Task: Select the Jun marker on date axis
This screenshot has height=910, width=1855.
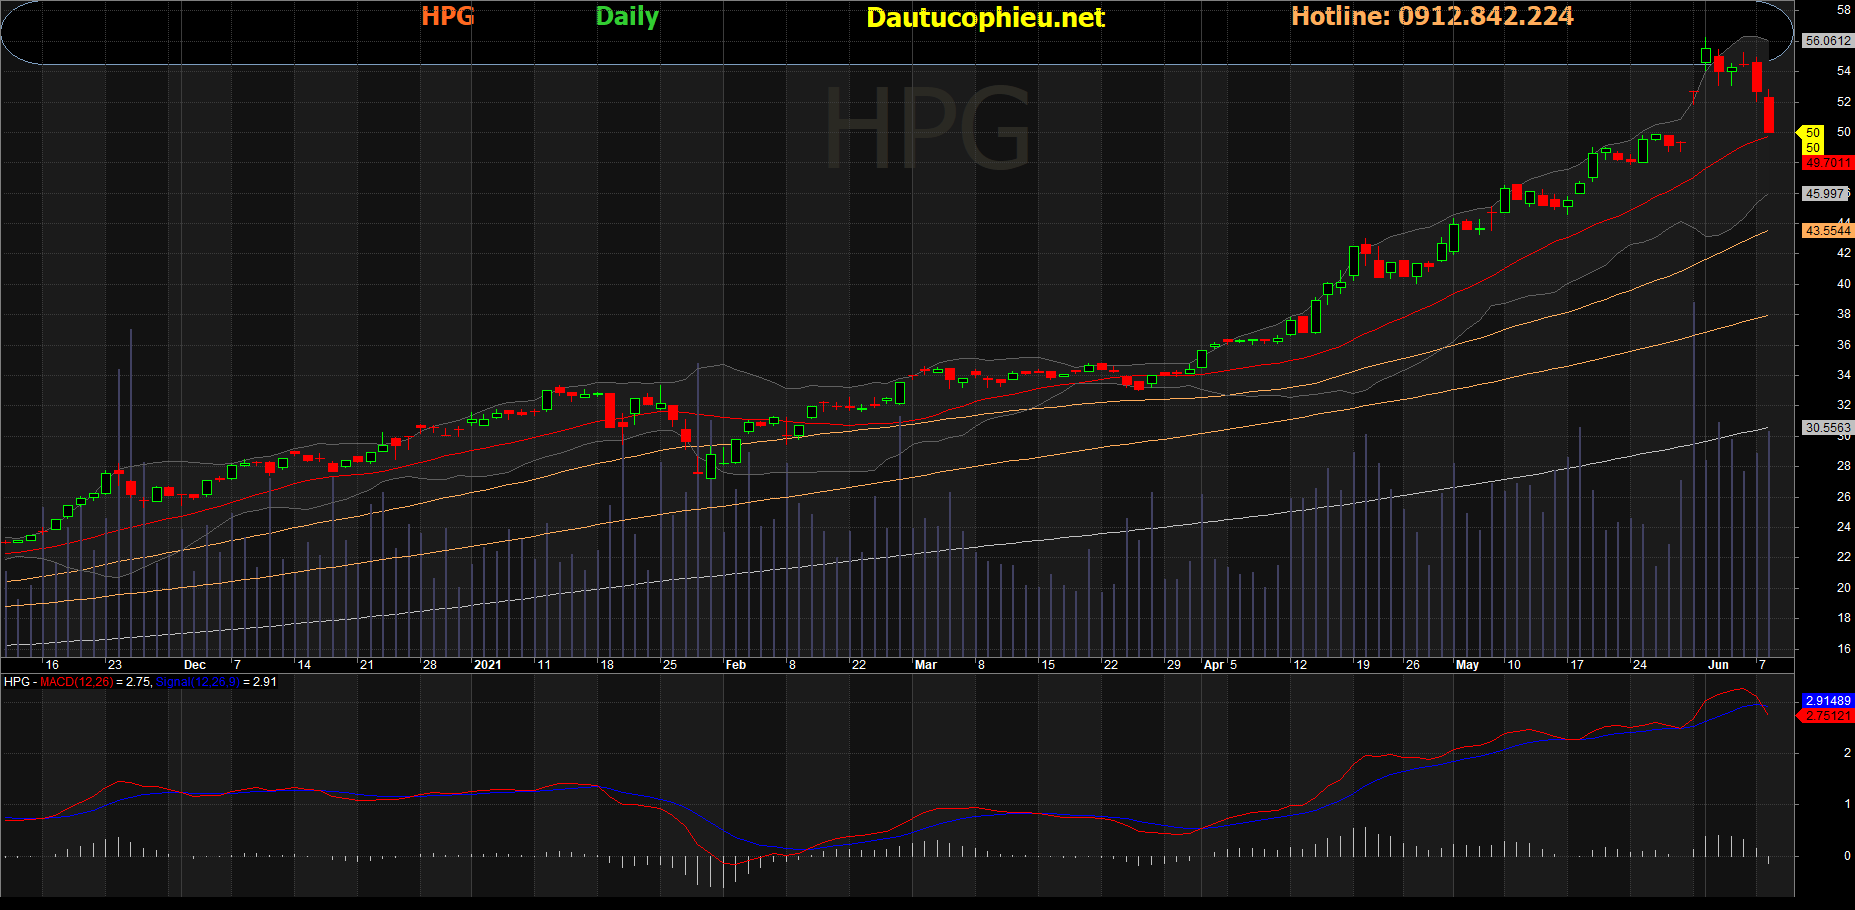Action: pyautogui.click(x=1718, y=665)
